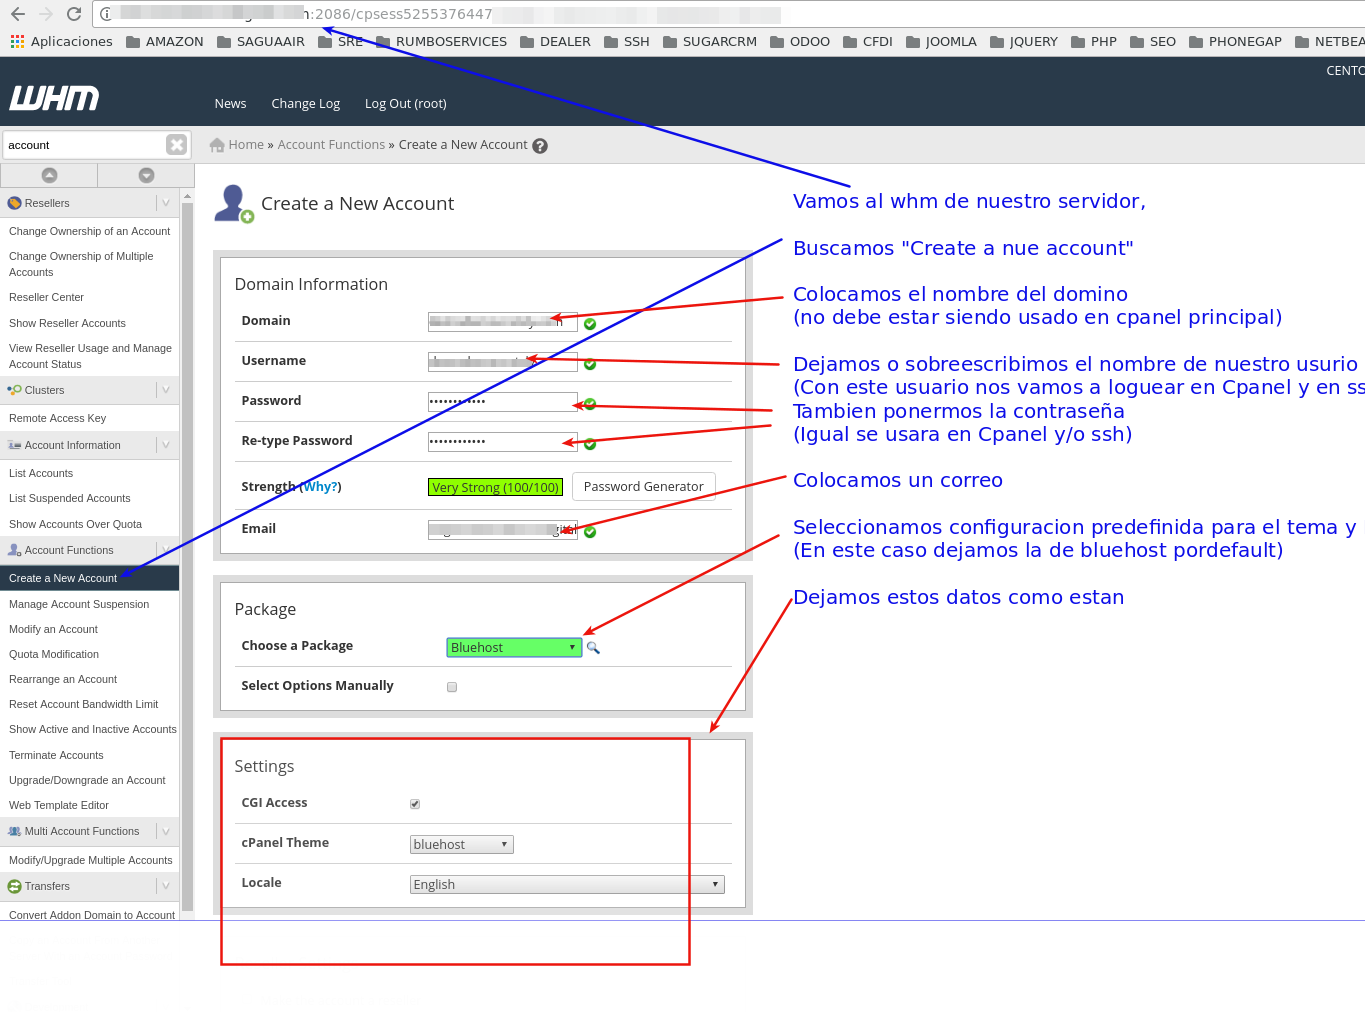This screenshot has width=1365, height=1012.
Task: Open List Accounts in sidebar
Action: (41, 473)
